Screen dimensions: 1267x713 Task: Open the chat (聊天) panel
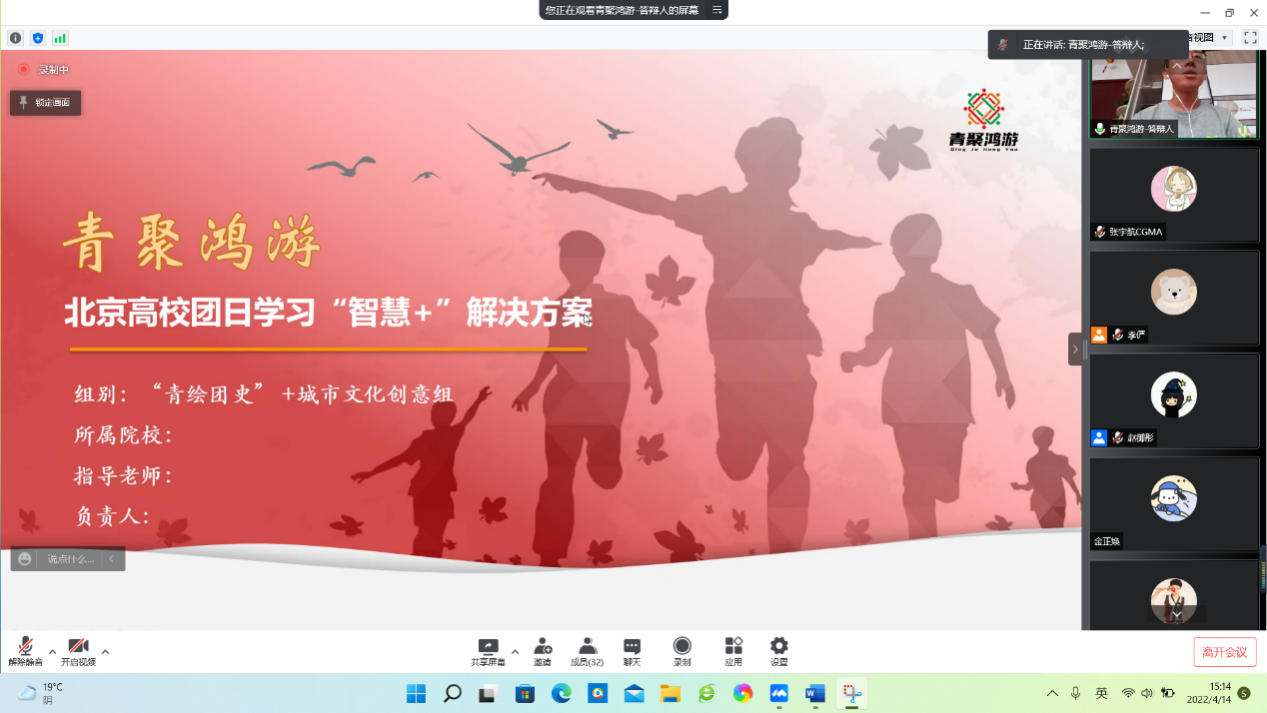(x=632, y=651)
